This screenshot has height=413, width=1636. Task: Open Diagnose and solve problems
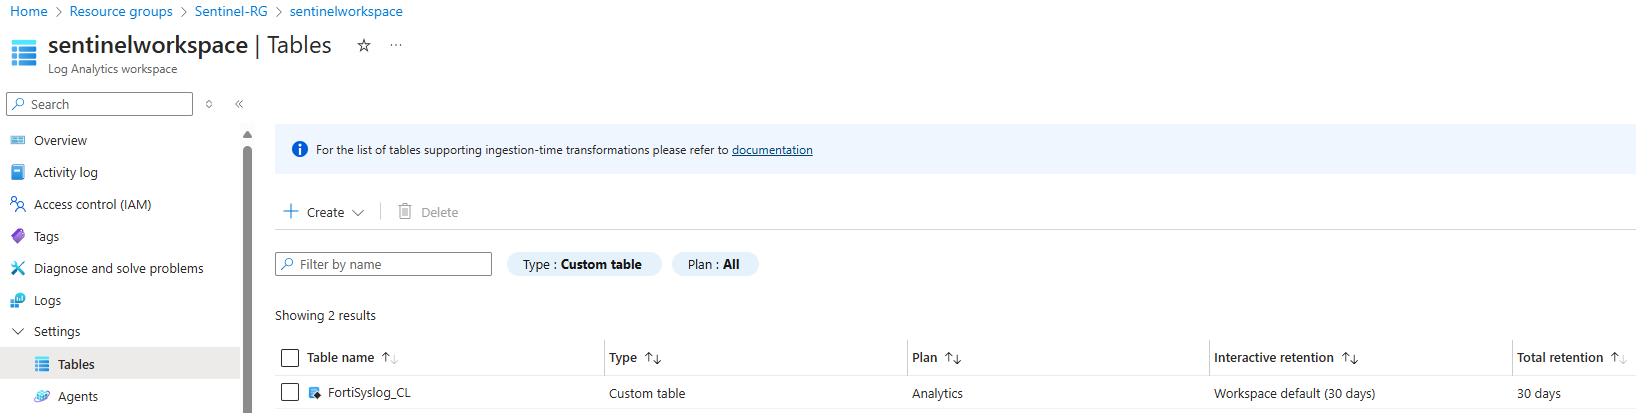click(118, 268)
